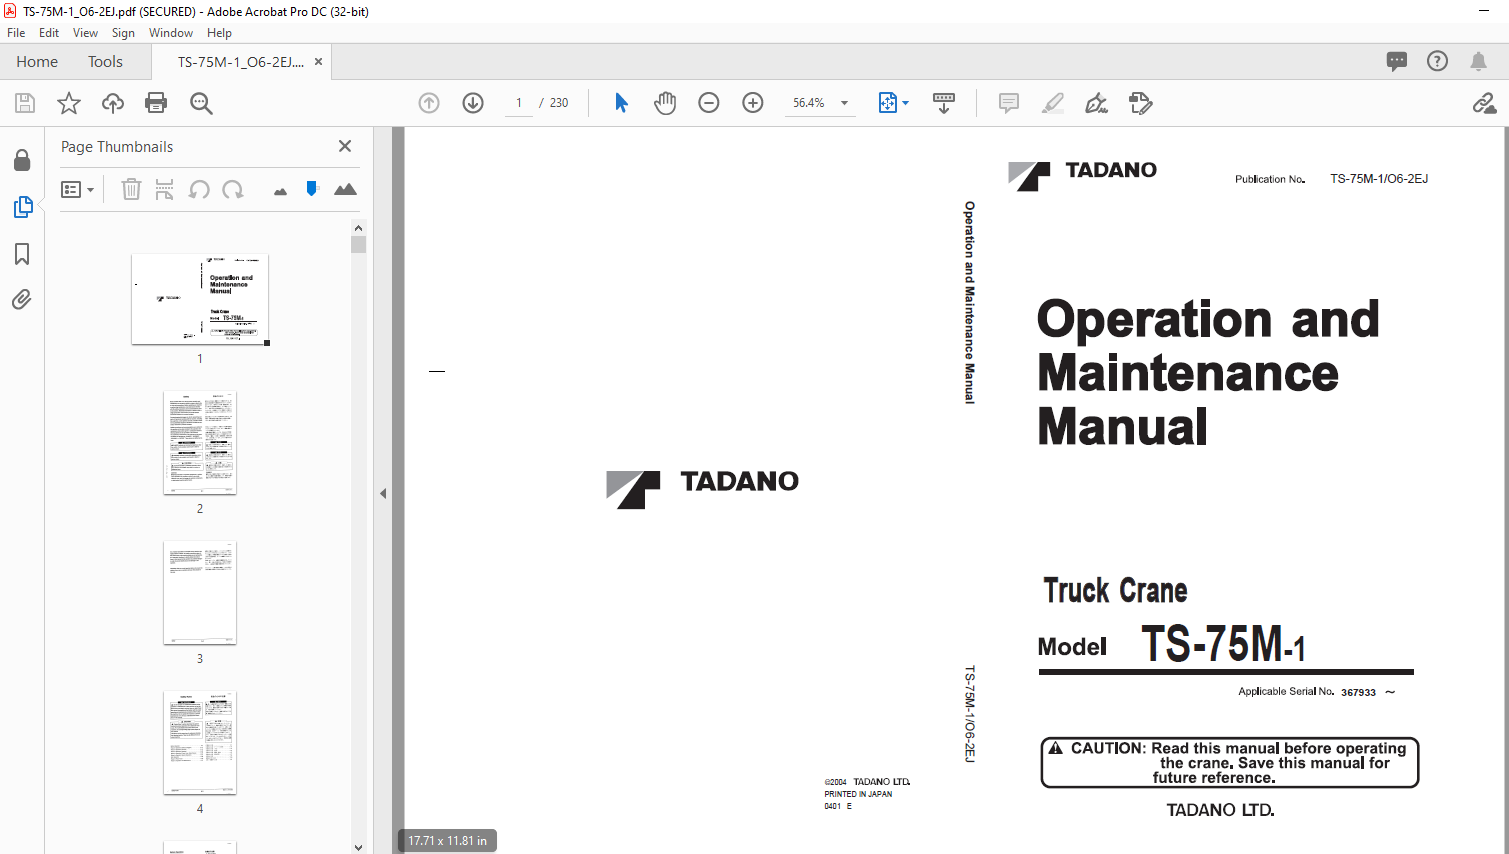Viewport: 1509px width, 854px height.
Task: Close the Page Thumbnails panel
Action: pyautogui.click(x=345, y=146)
